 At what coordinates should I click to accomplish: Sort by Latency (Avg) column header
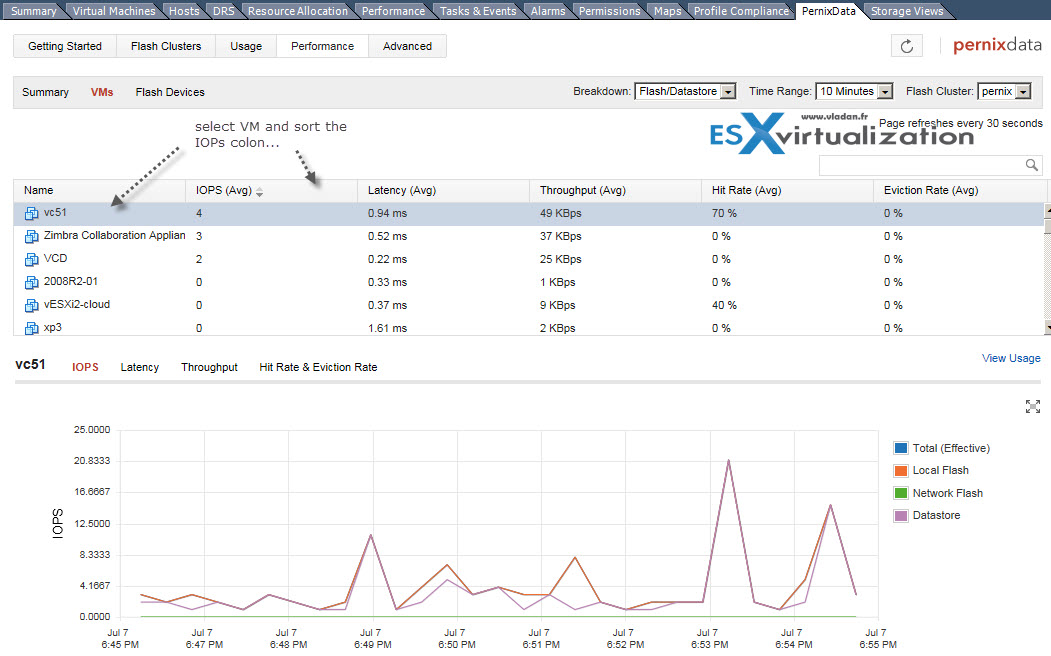443,190
